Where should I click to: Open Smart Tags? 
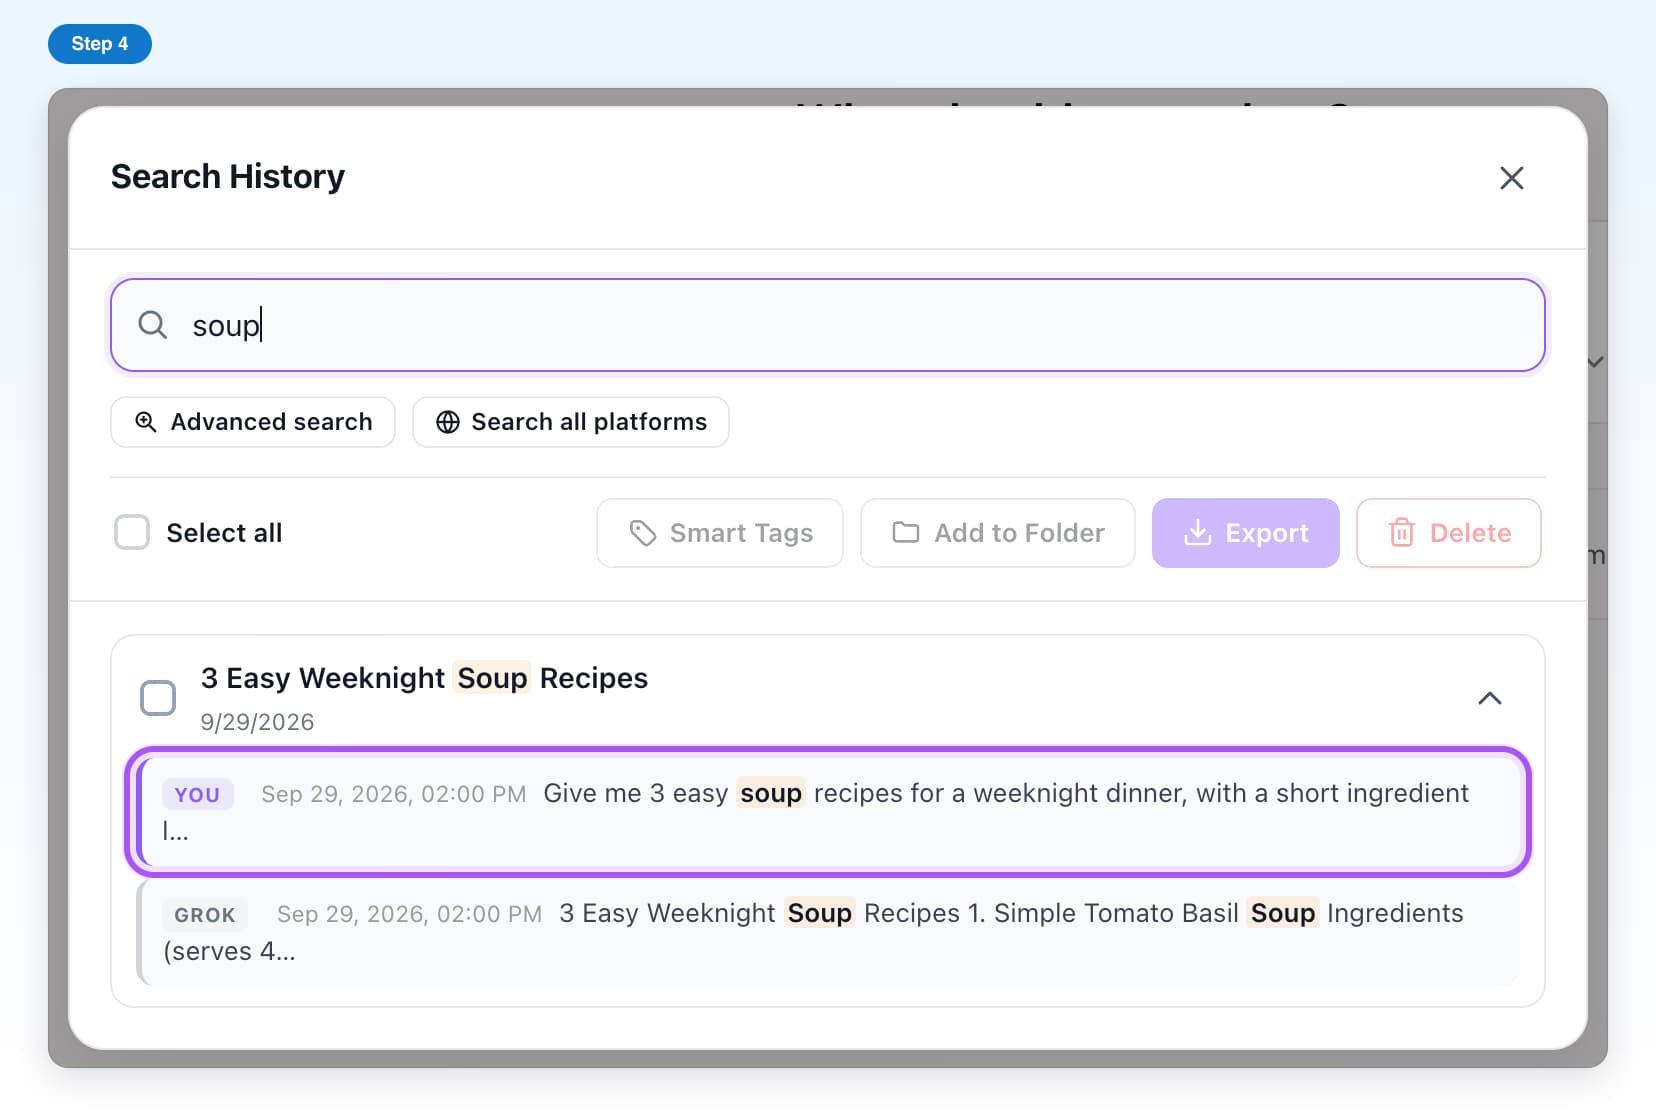point(720,533)
